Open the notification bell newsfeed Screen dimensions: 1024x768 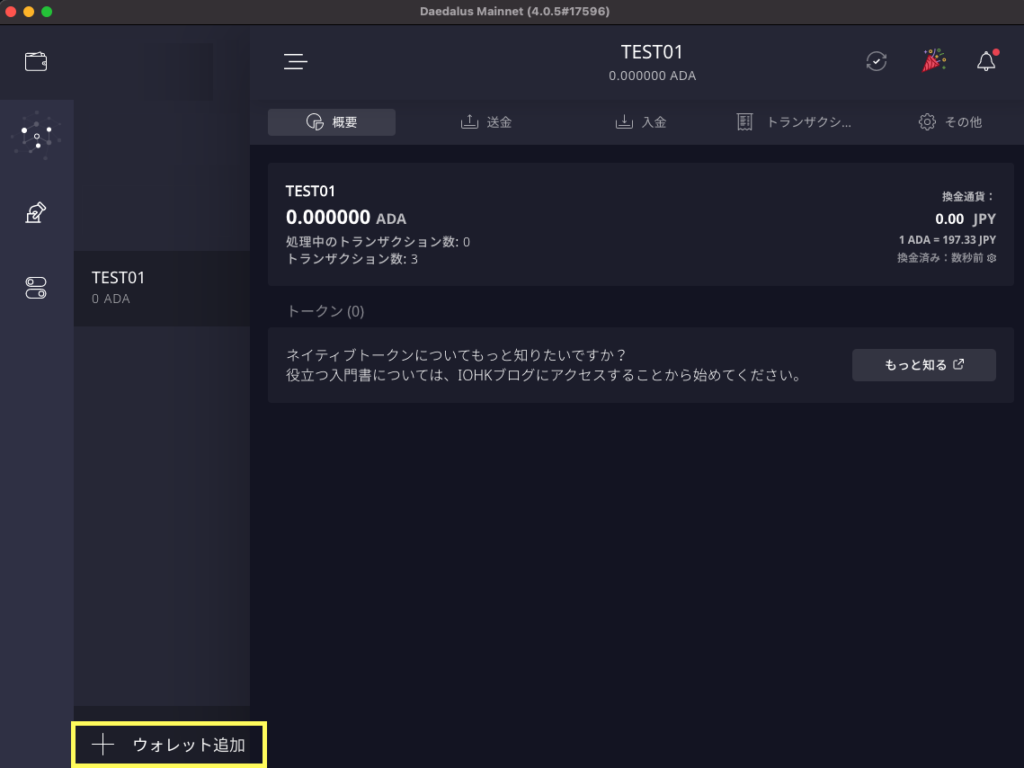(x=987, y=62)
